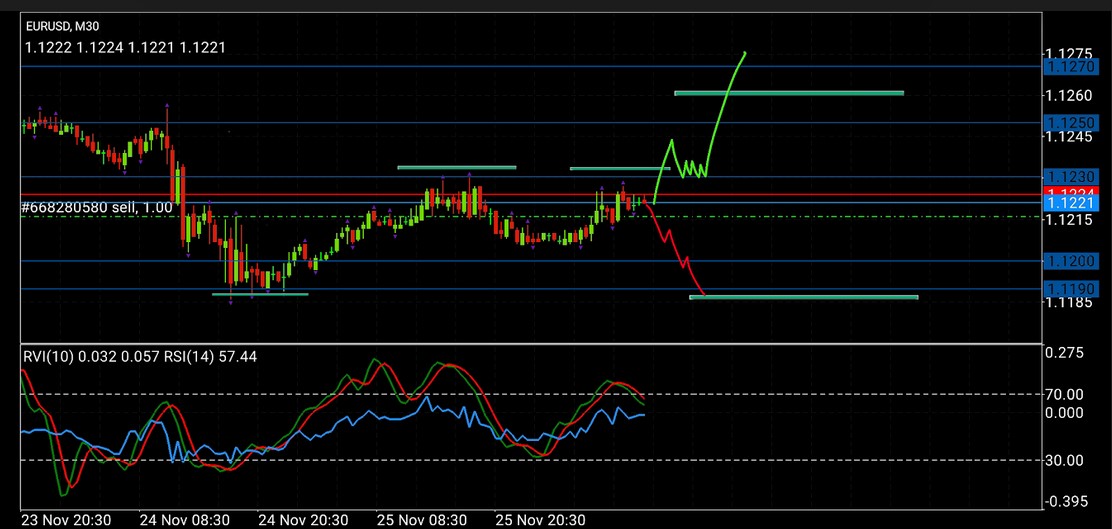Image resolution: width=1112 pixels, height=529 pixels.
Task: Click the 1.1221 current price tag
Action: click(x=1071, y=203)
